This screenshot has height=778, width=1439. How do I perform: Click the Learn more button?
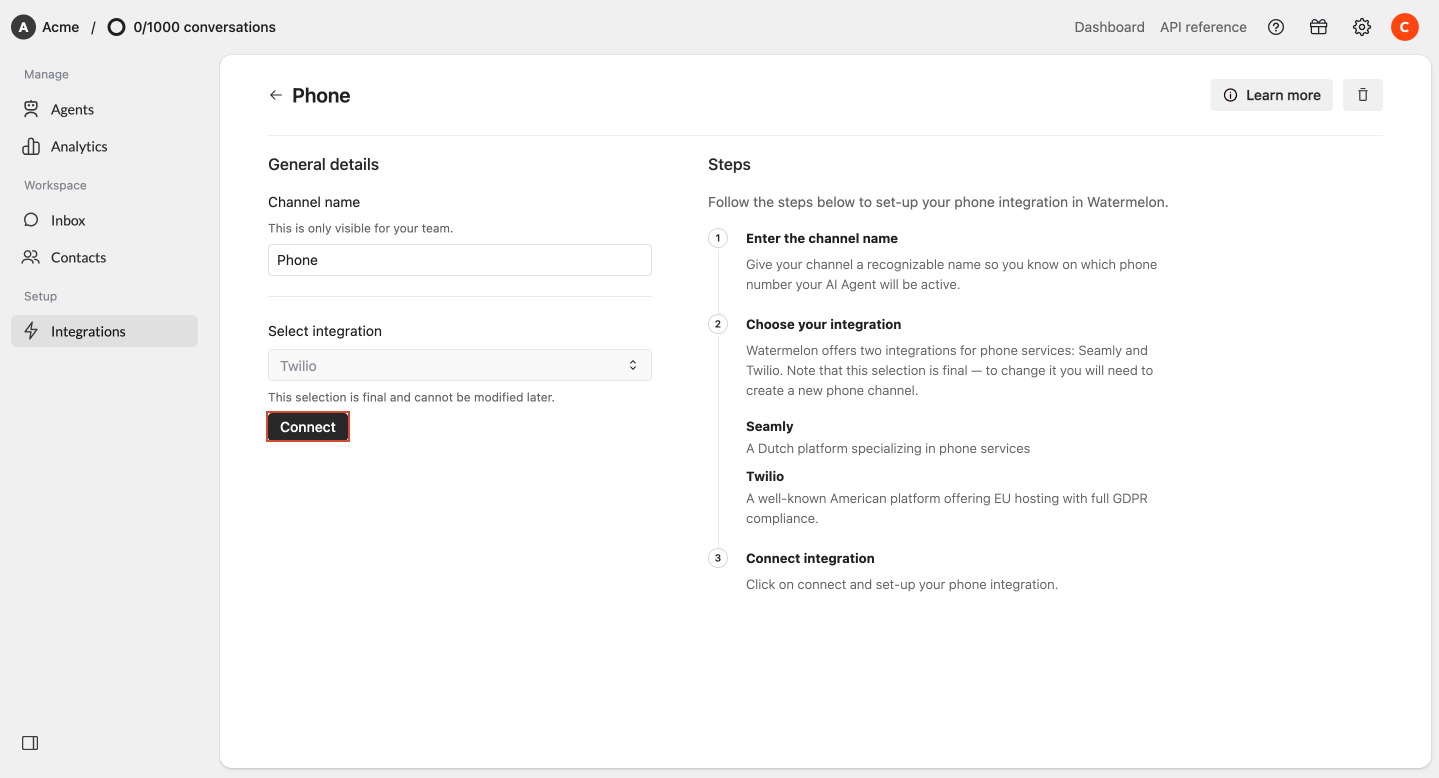click(1272, 95)
